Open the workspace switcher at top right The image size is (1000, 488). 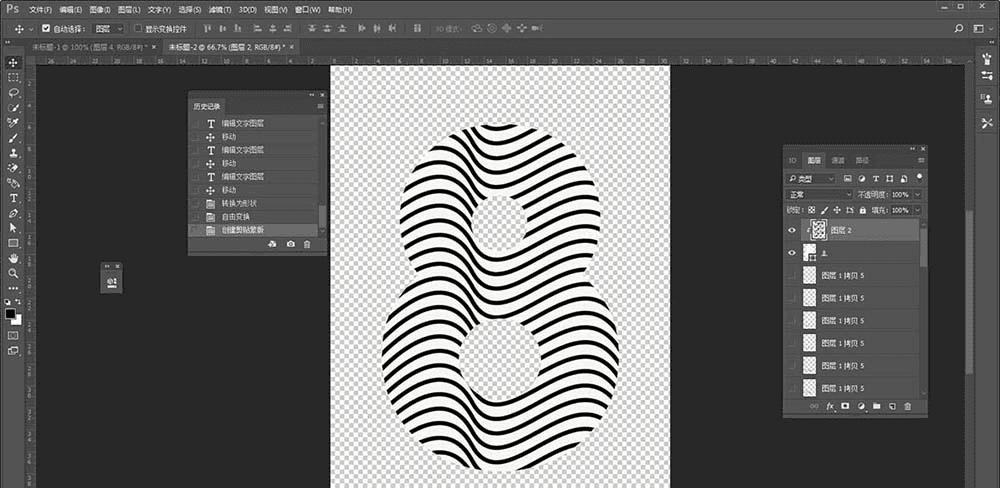tap(981, 29)
